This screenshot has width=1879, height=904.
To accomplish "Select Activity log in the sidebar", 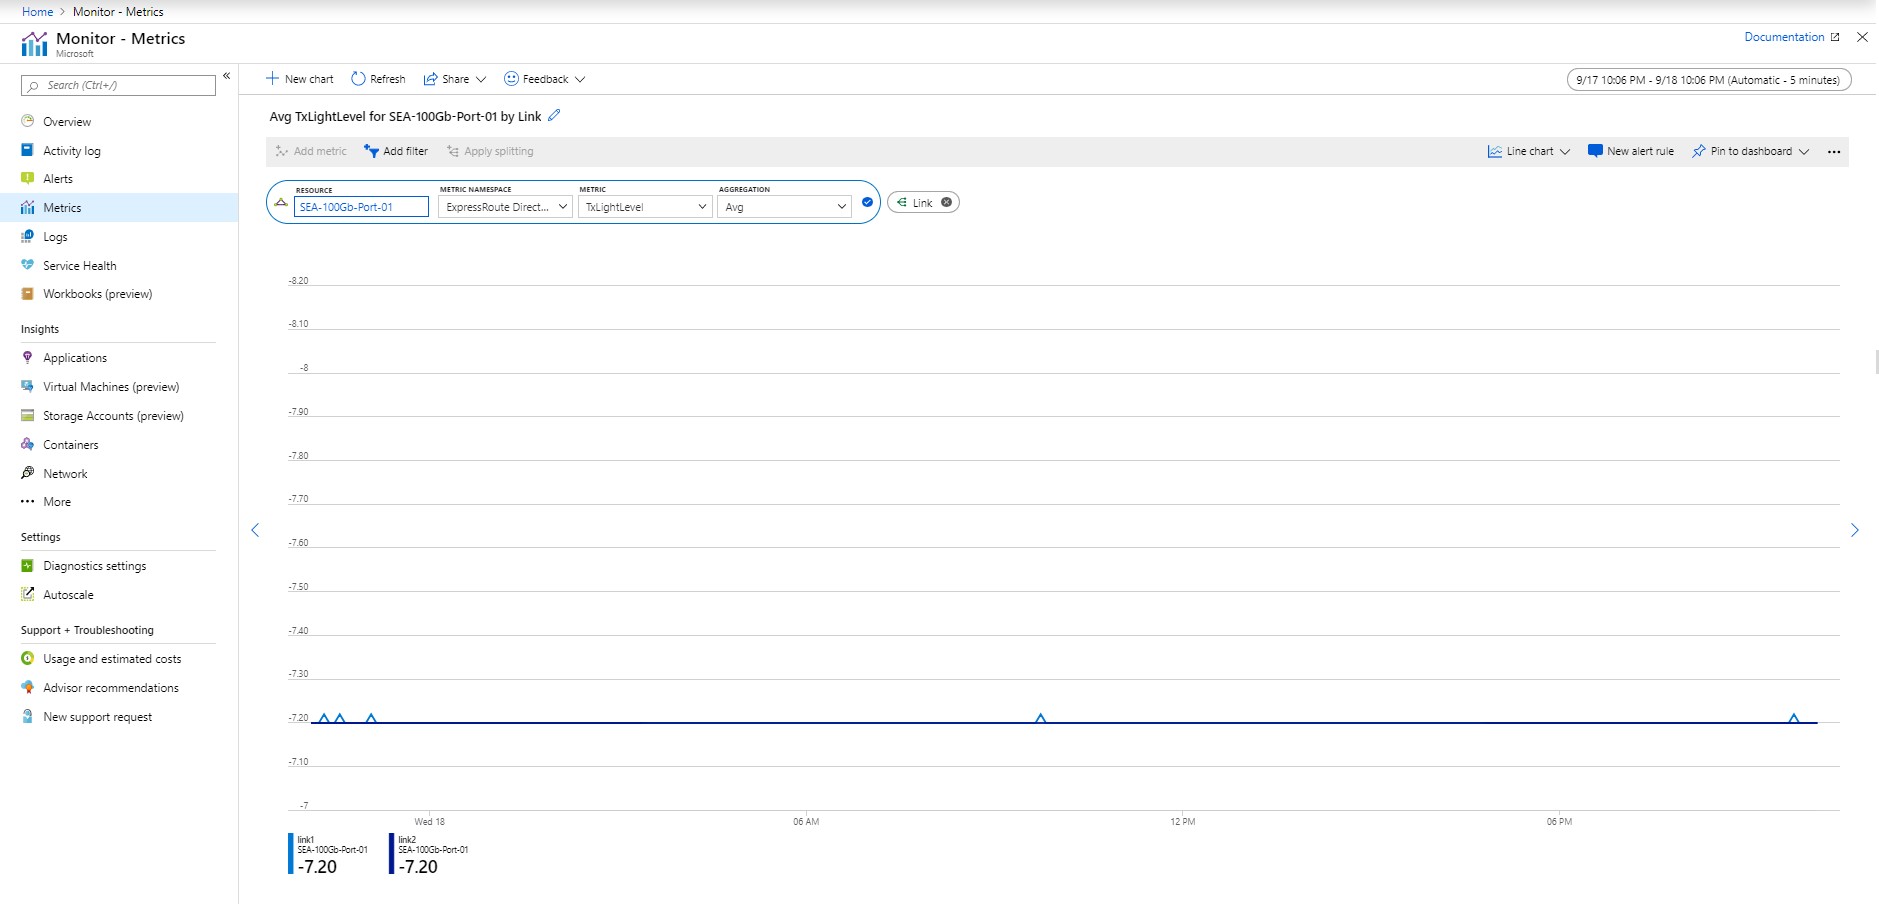I will point(70,150).
